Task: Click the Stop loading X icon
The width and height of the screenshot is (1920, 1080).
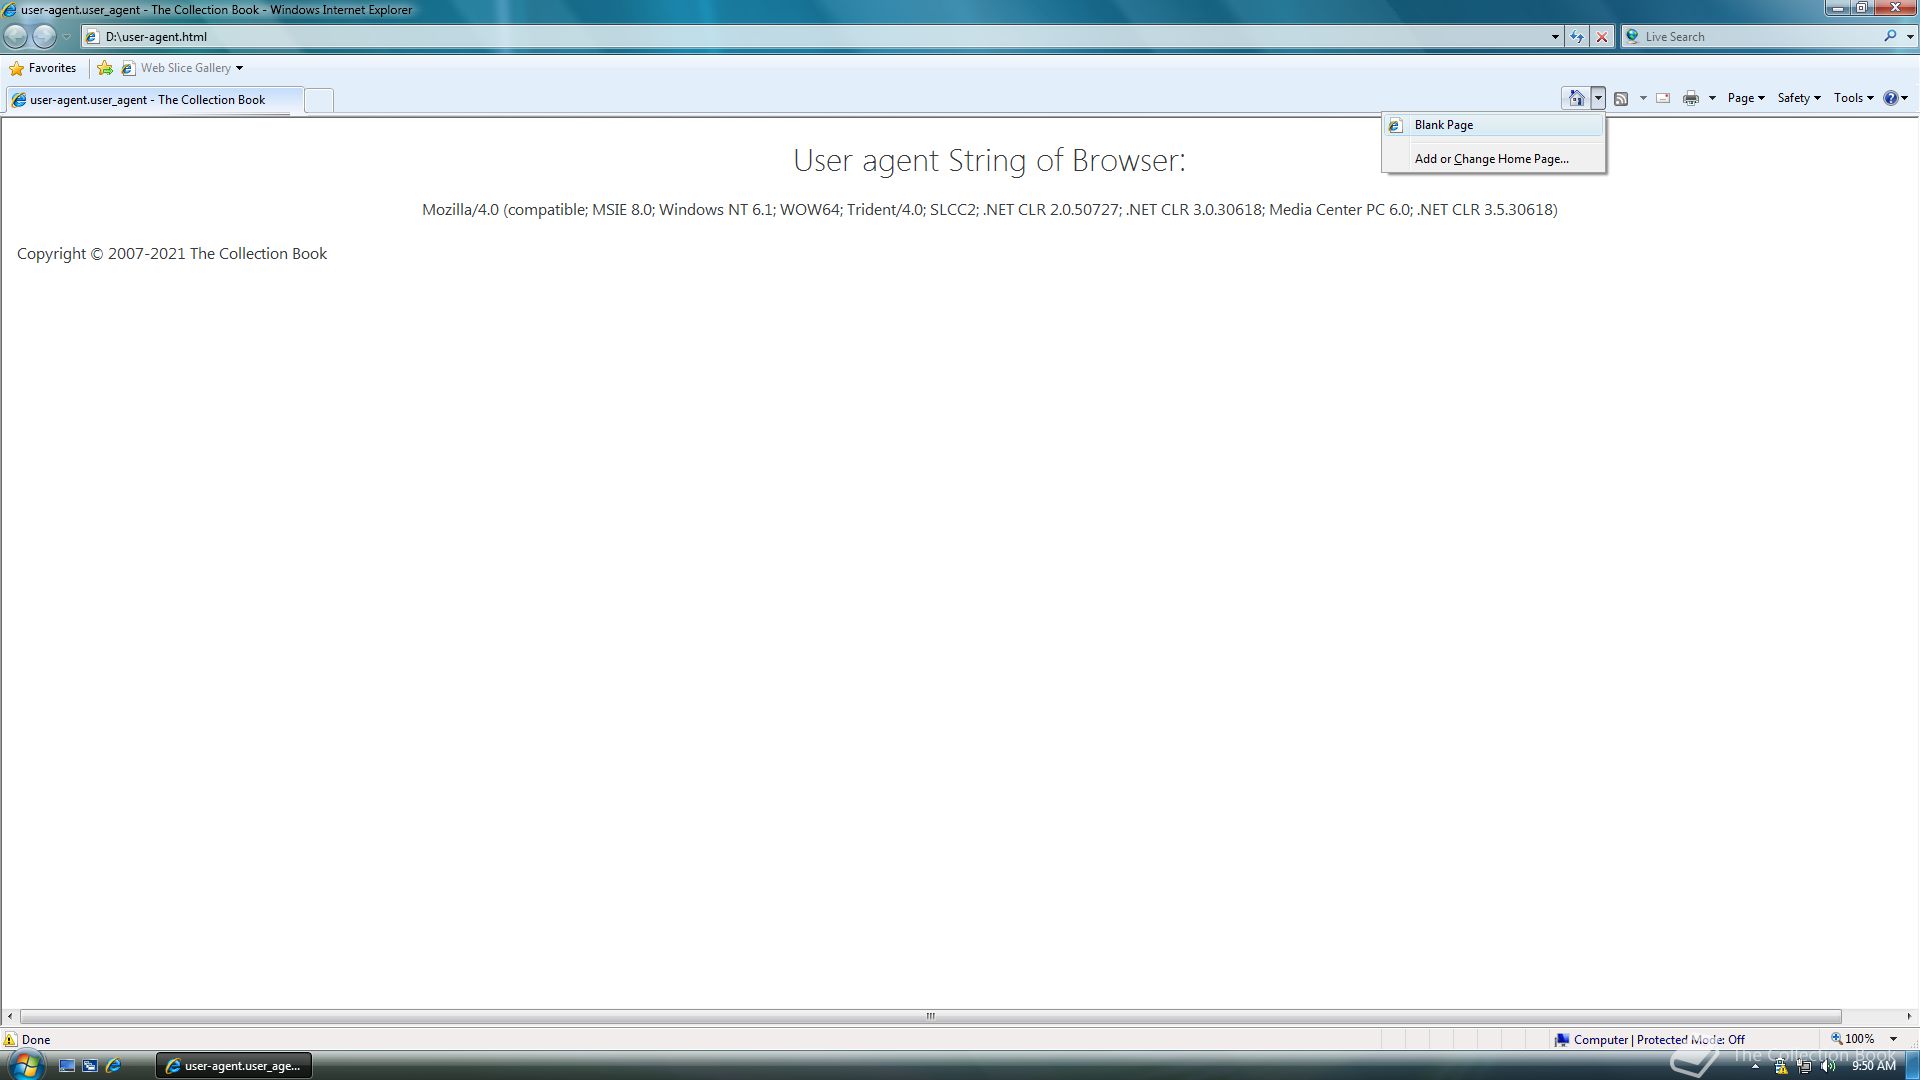Action: coord(1602,37)
